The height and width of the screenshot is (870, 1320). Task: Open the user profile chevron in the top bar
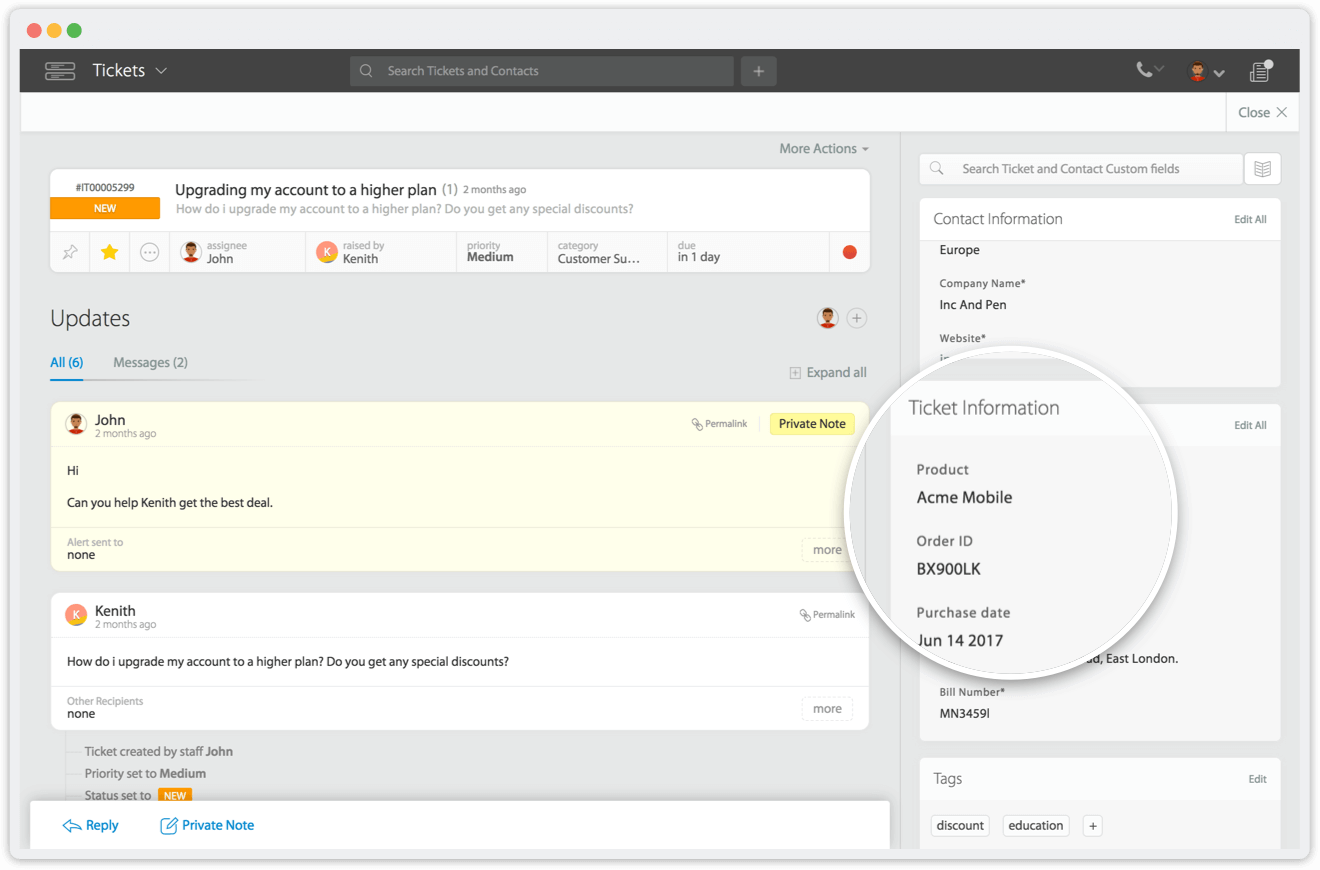[1220, 73]
